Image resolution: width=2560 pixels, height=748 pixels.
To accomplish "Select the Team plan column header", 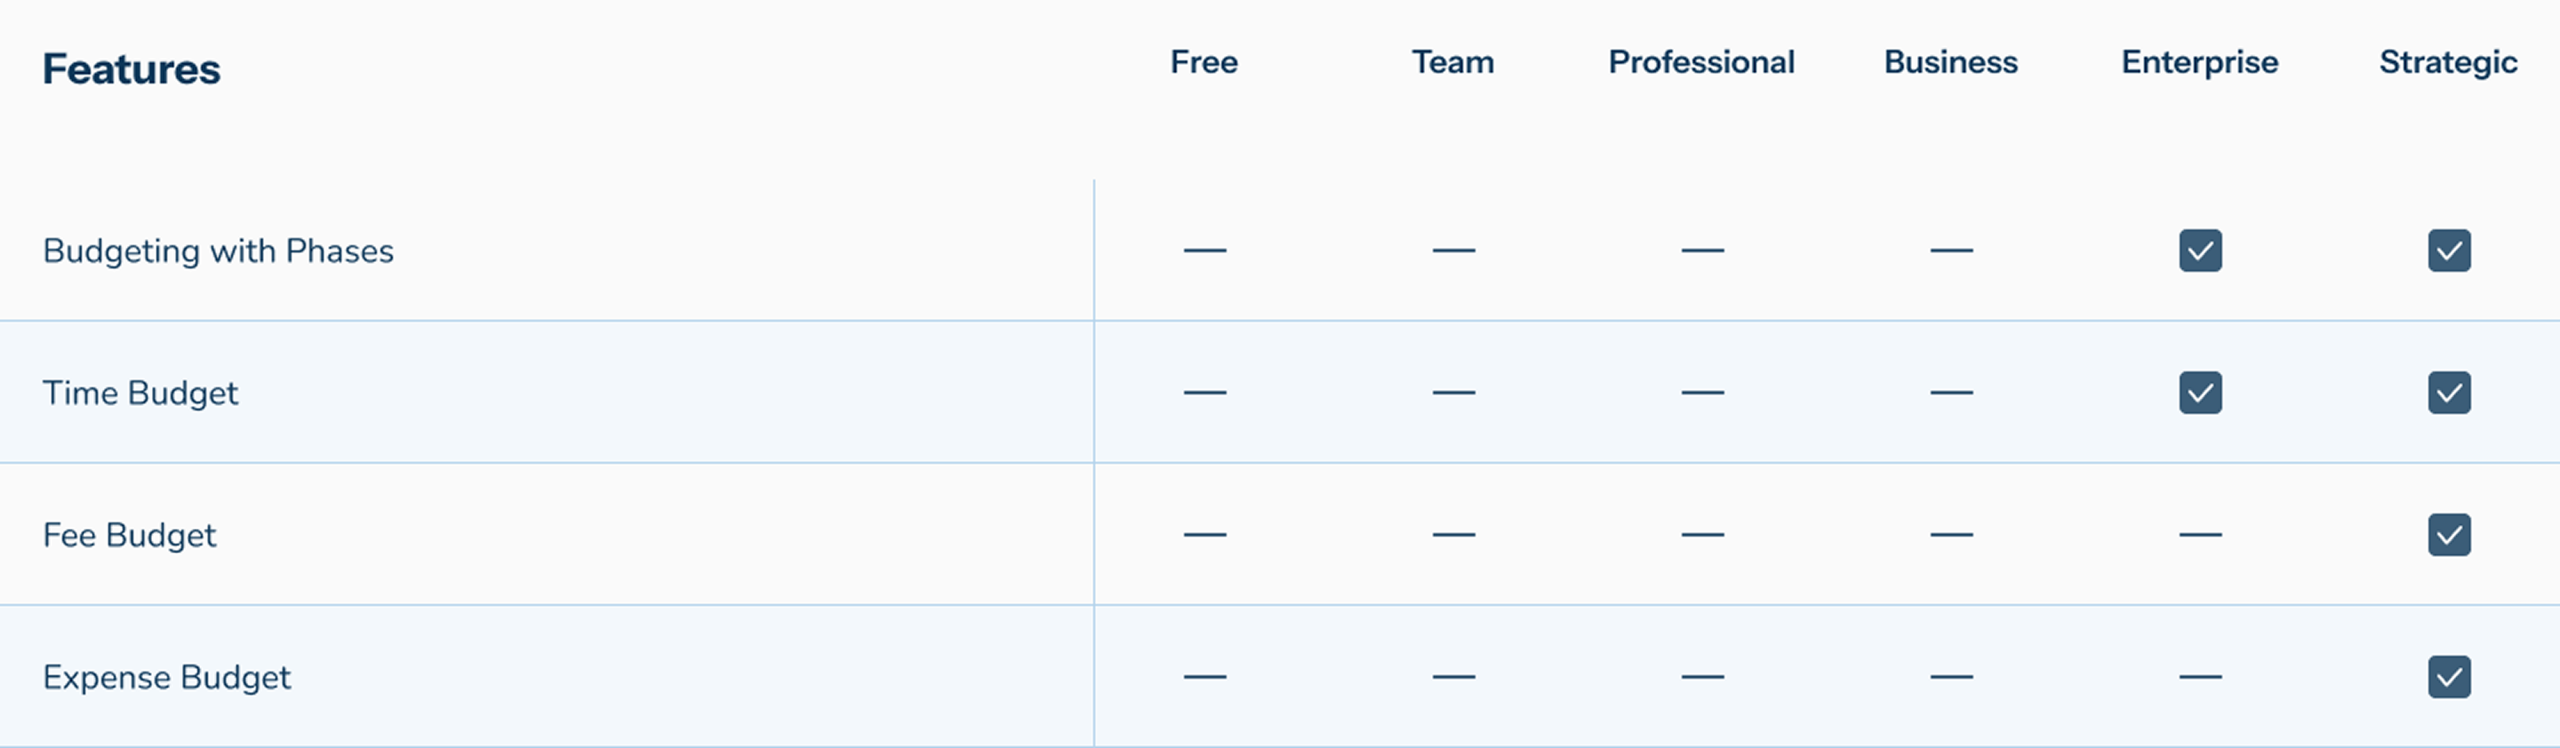I will (1453, 62).
